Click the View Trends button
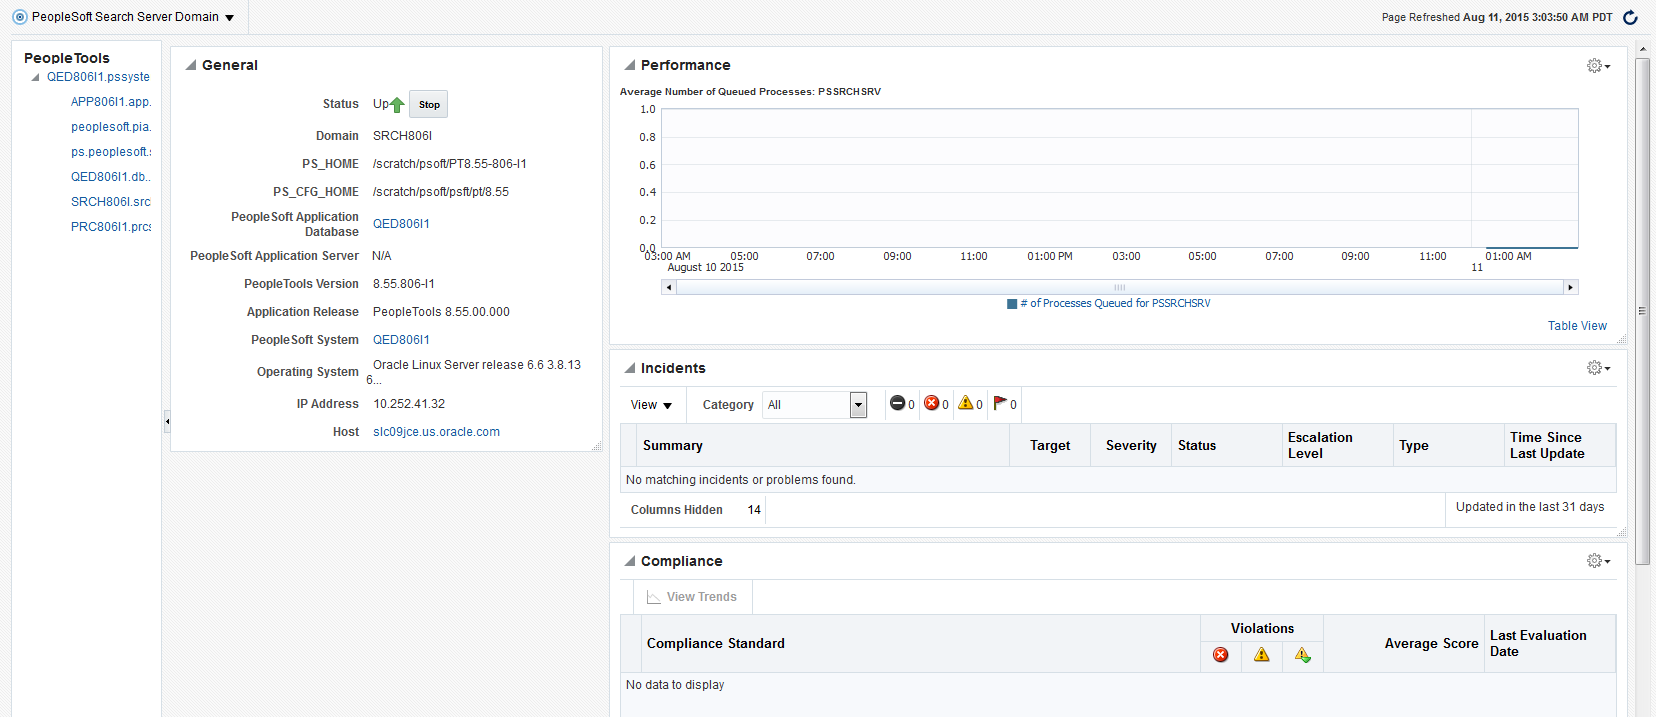 (692, 597)
